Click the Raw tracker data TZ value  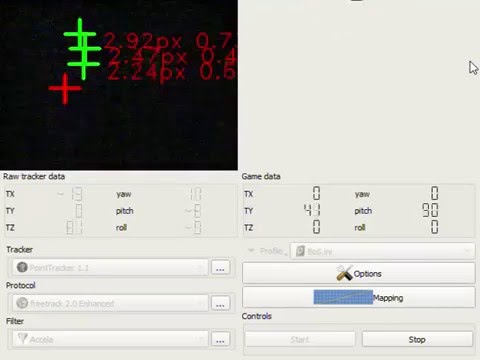pos(74,228)
